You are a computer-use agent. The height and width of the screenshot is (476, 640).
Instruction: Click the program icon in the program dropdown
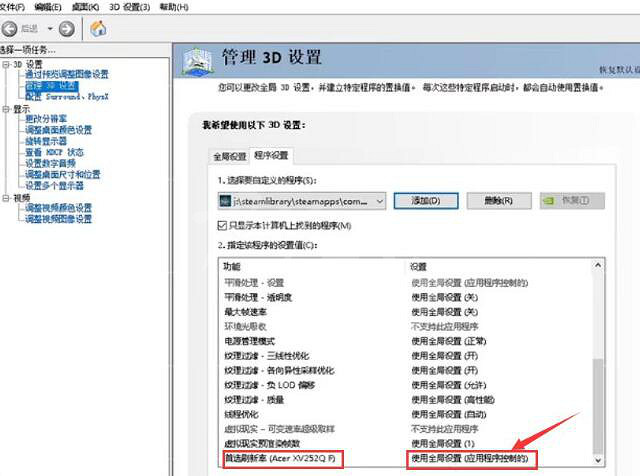225,201
